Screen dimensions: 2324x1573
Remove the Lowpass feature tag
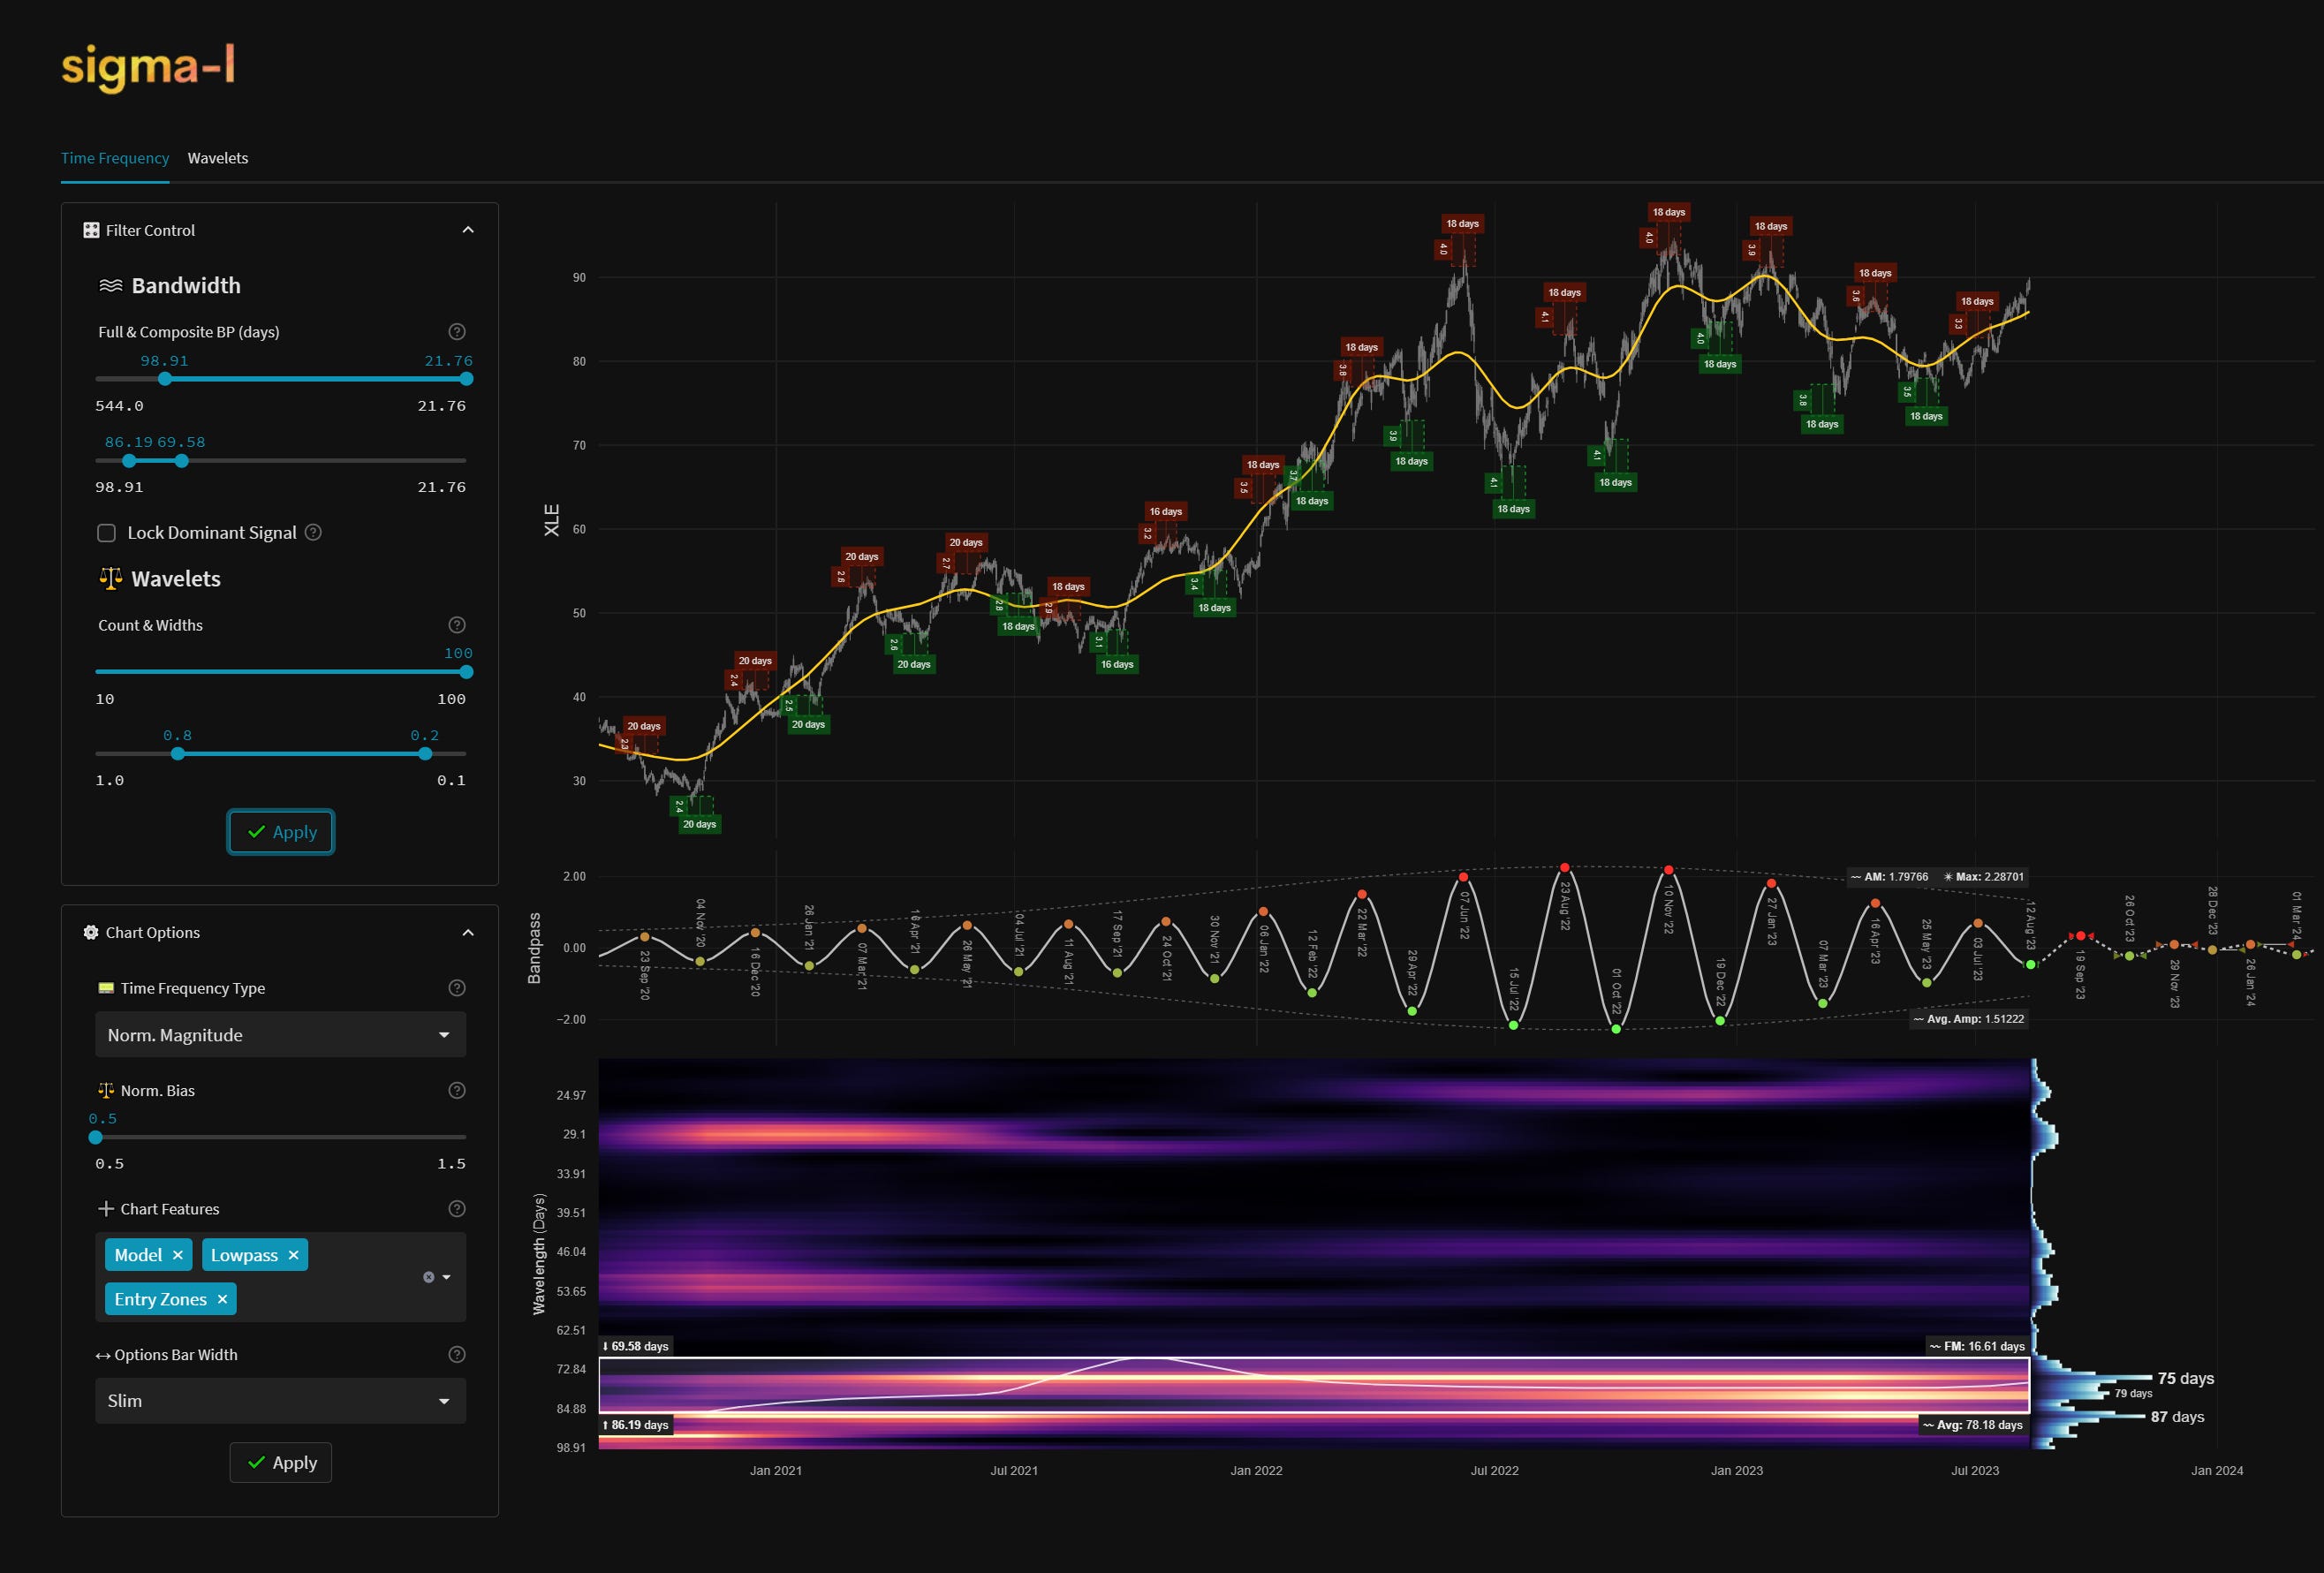[x=293, y=1255]
